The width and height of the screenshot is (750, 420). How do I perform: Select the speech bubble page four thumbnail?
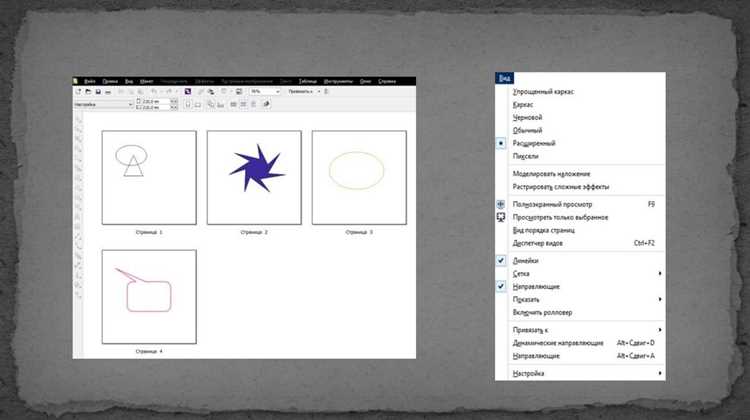click(x=149, y=297)
